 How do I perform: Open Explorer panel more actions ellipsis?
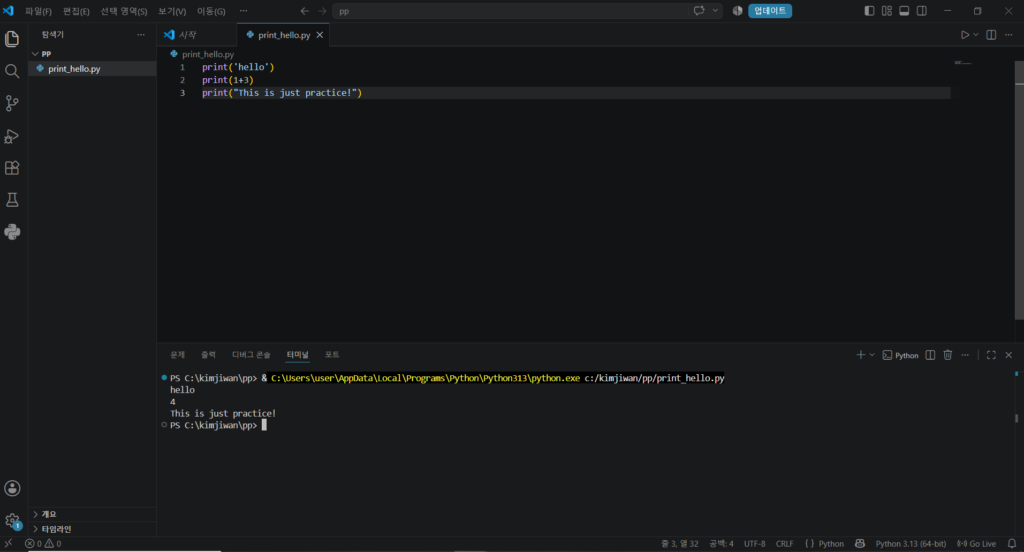click(141, 35)
